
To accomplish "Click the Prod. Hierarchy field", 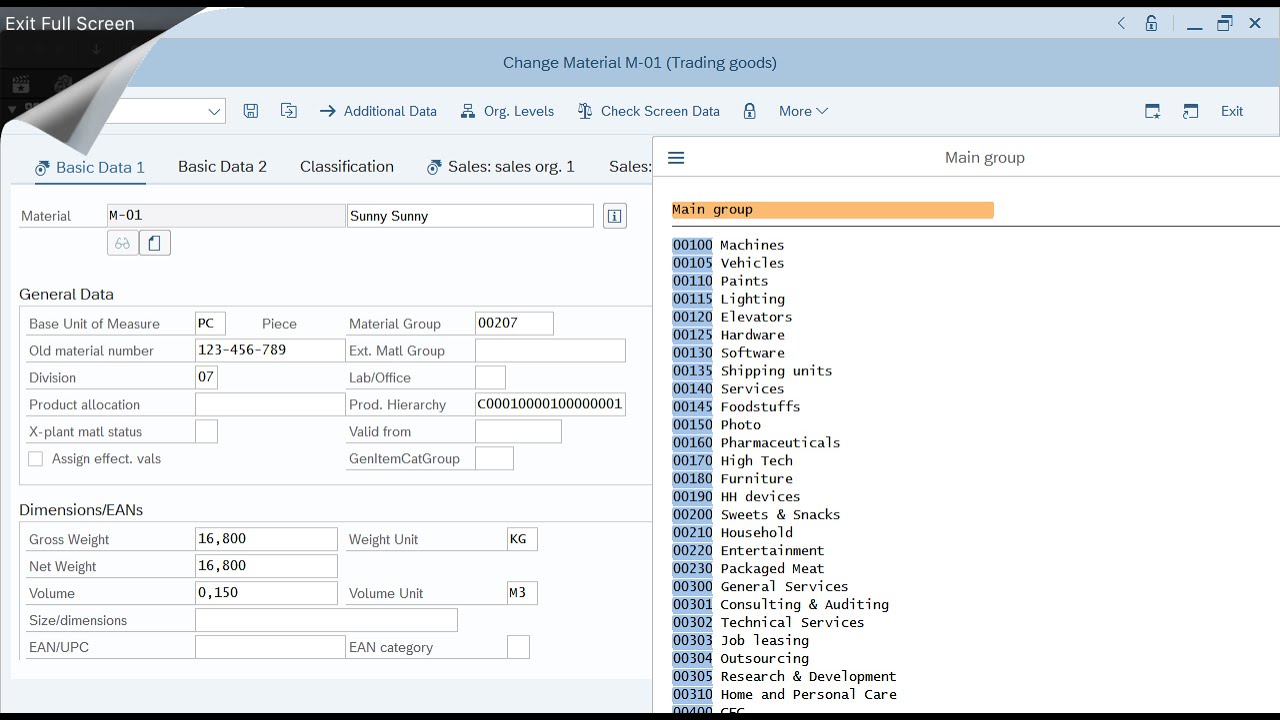I will [x=550, y=404].
